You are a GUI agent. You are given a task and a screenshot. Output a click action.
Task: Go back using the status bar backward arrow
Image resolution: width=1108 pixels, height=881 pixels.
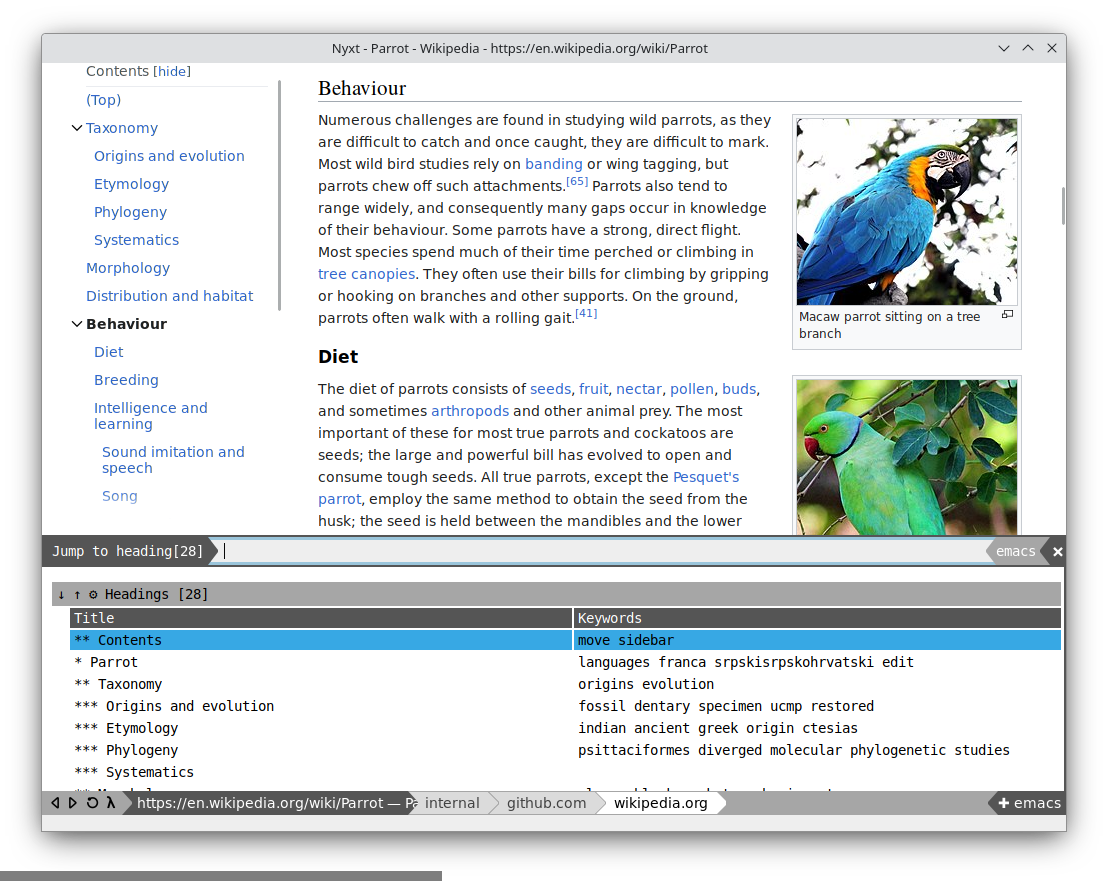[55, 803]
